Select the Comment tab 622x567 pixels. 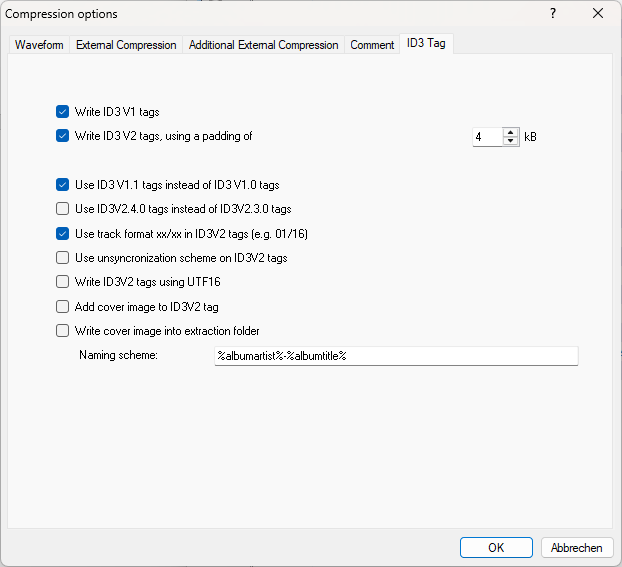[372, 45]
